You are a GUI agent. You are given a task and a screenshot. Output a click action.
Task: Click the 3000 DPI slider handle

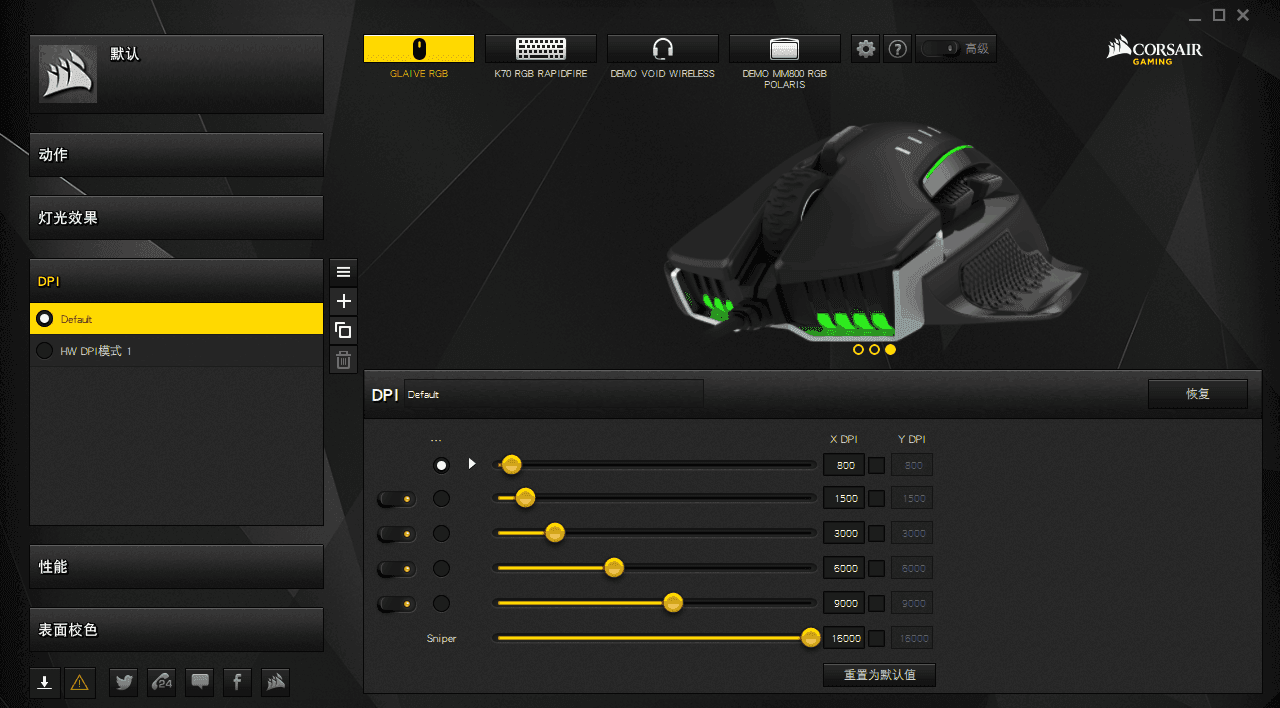[555, 533]
